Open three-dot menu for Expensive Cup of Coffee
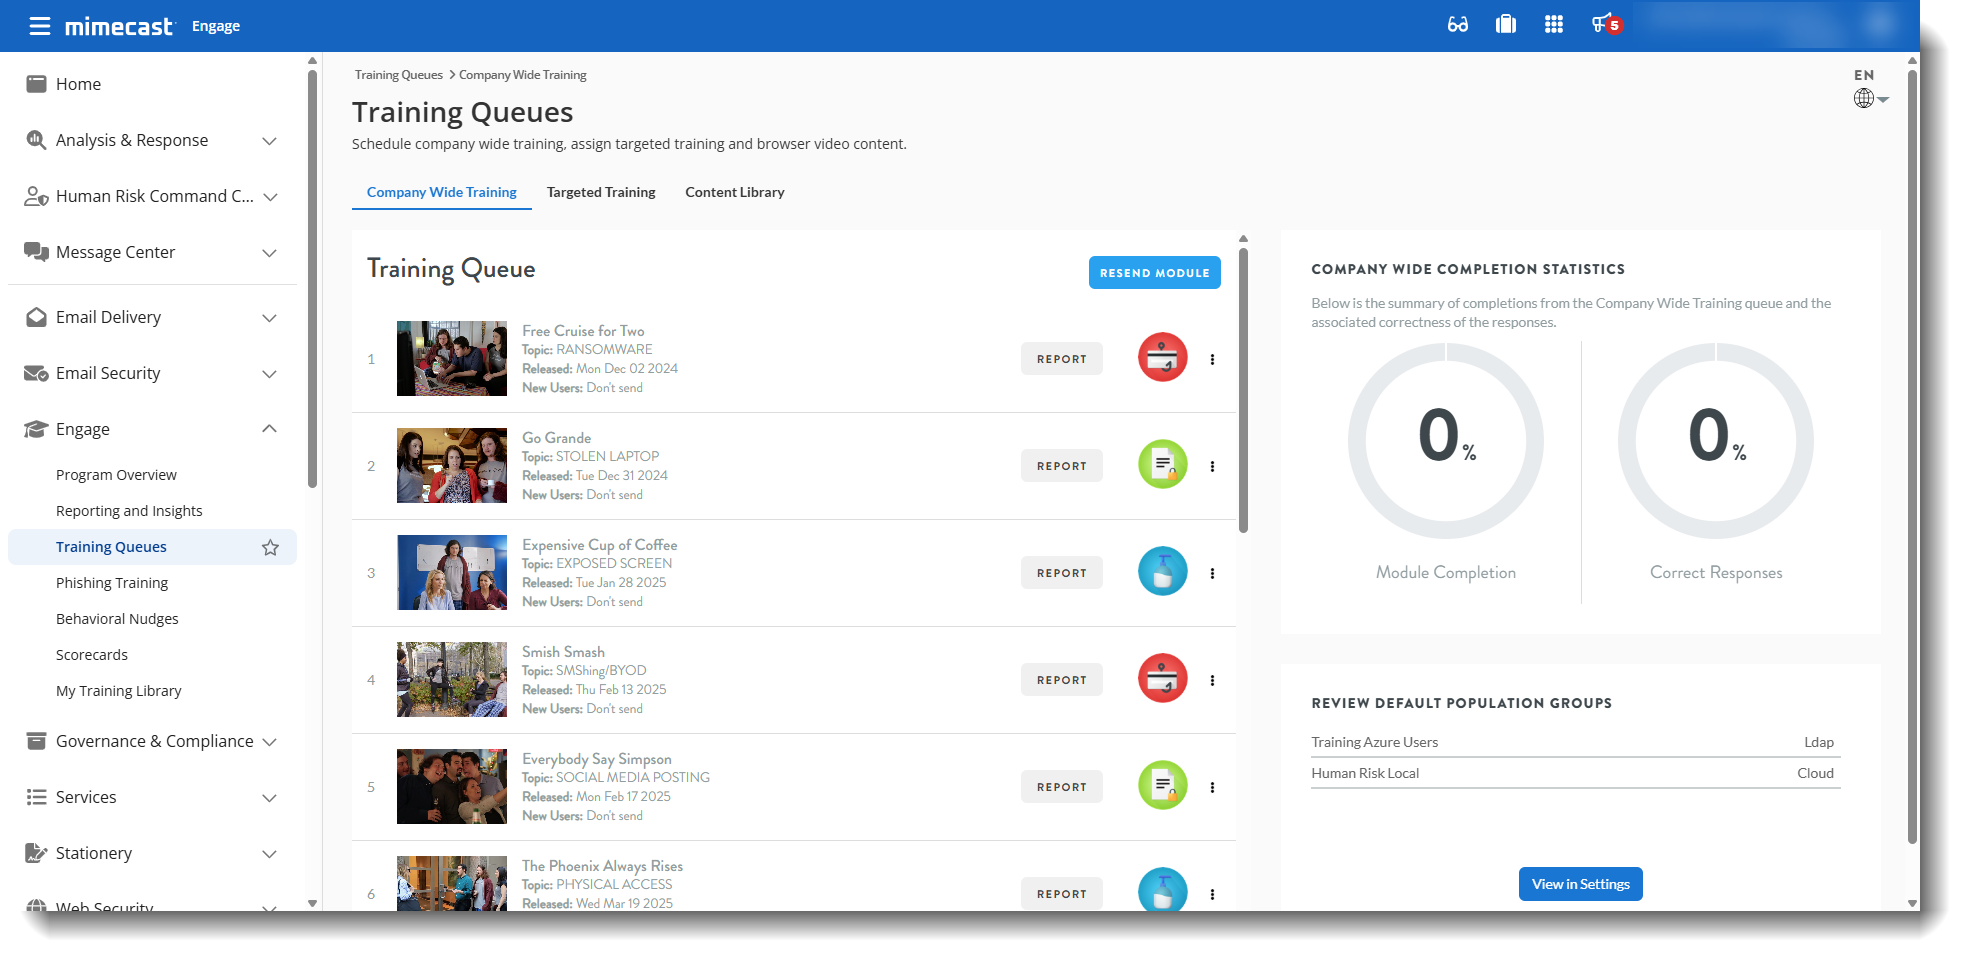The width and height of the screenshot is (1970, 961). pyautogui.click(x=1212, y=573)
